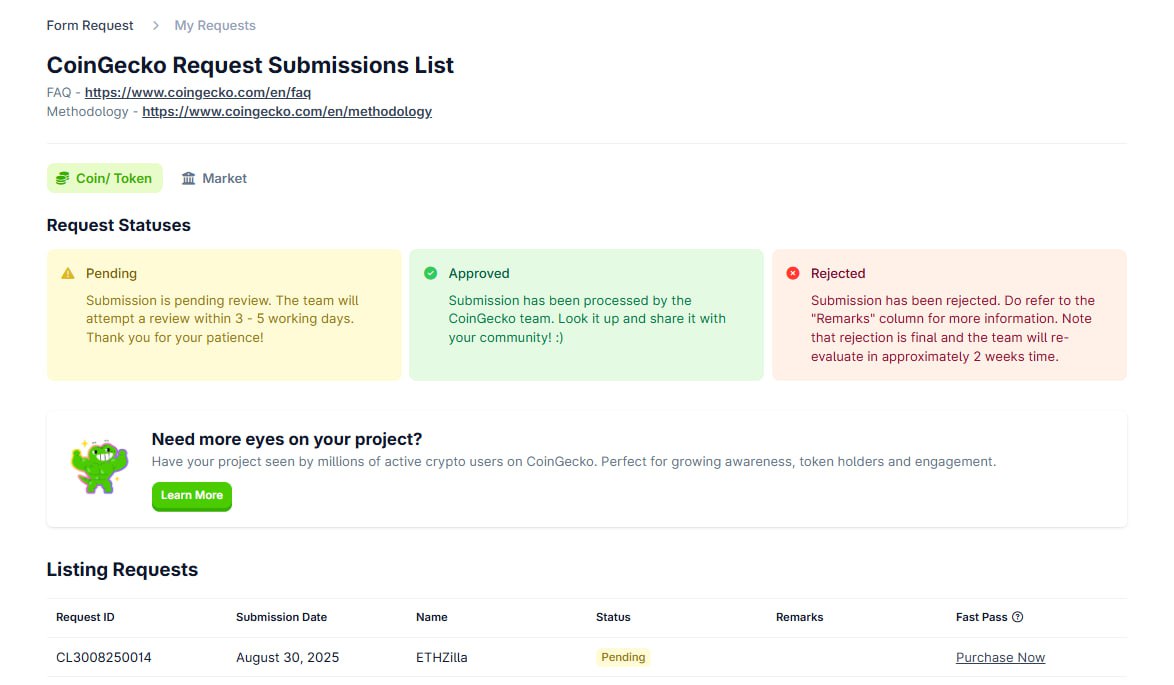
Task: Click request ID CL3008250014
Action: tap(103, 657)
